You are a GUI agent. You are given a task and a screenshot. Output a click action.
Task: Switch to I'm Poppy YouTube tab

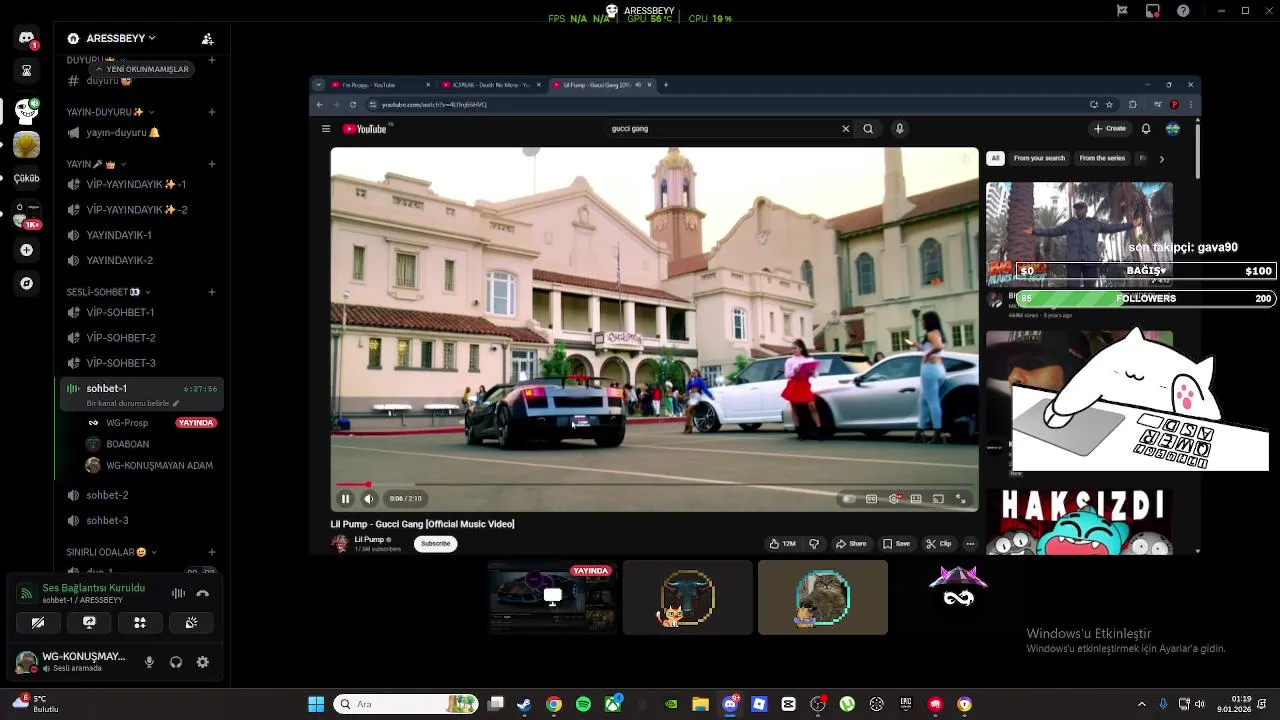click(x=381, y=85)
